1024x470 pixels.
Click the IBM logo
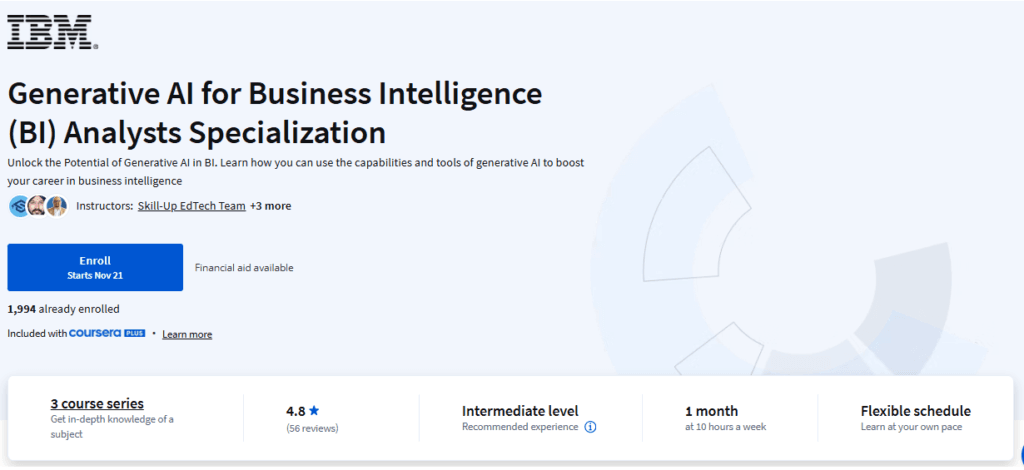click(52, 32)
